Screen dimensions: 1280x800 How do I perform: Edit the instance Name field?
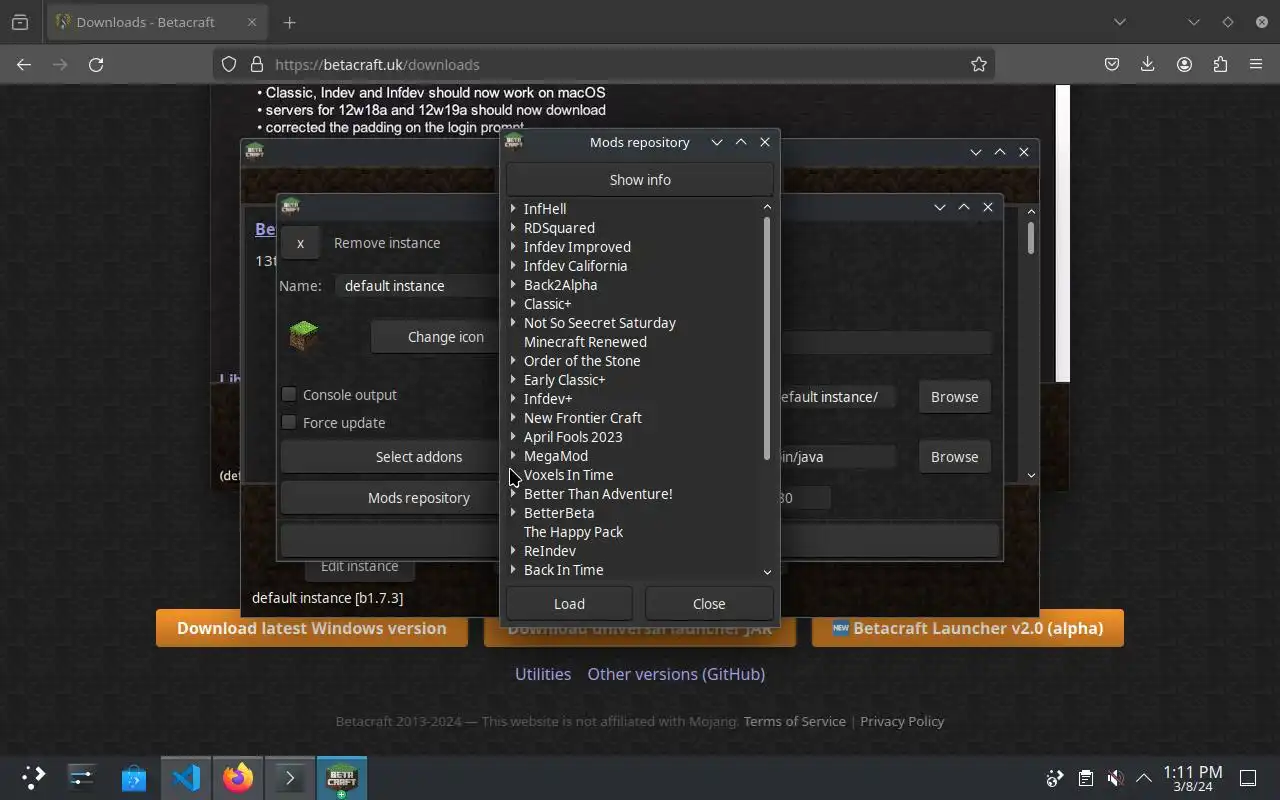pos(418,286)
